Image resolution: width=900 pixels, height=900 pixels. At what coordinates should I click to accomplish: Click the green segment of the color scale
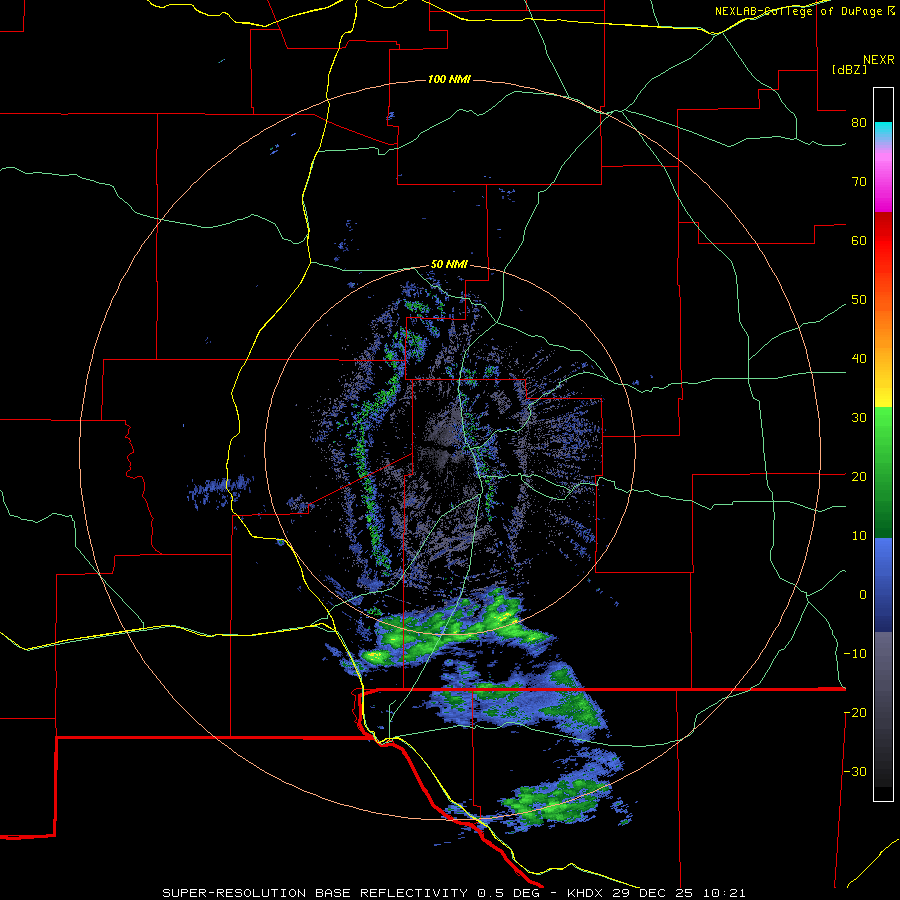883,471
